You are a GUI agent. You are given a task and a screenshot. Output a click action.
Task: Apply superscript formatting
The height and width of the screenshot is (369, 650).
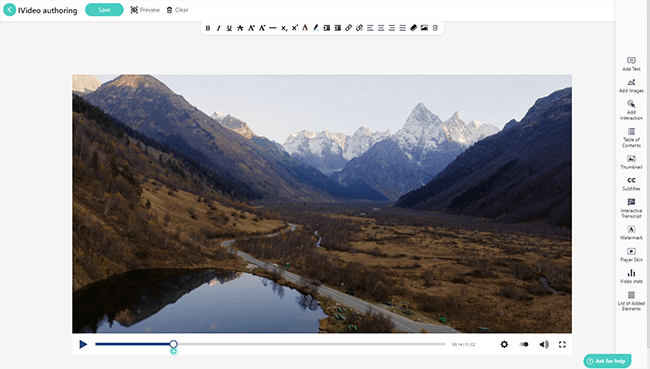[x=294, y=28]
